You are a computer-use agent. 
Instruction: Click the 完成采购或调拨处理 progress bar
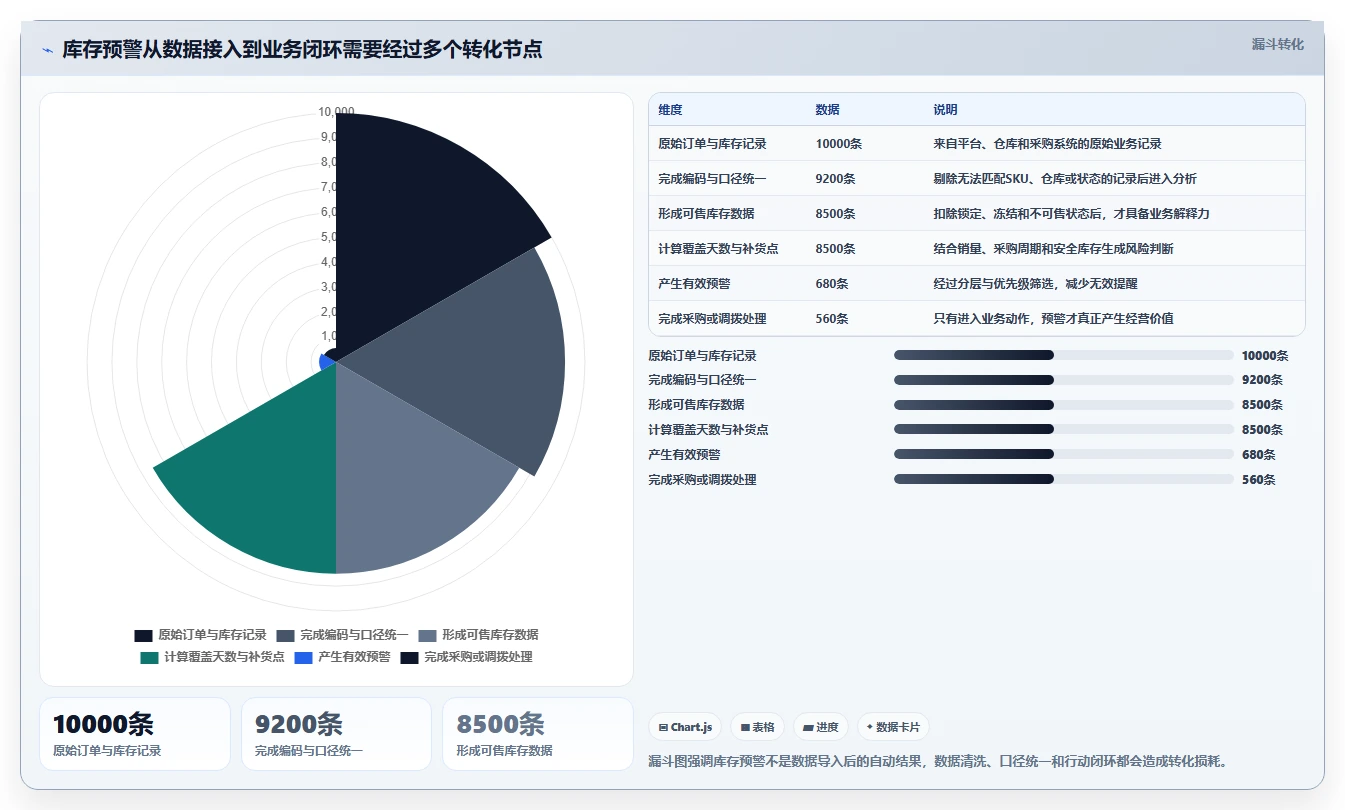point(1064,480)
